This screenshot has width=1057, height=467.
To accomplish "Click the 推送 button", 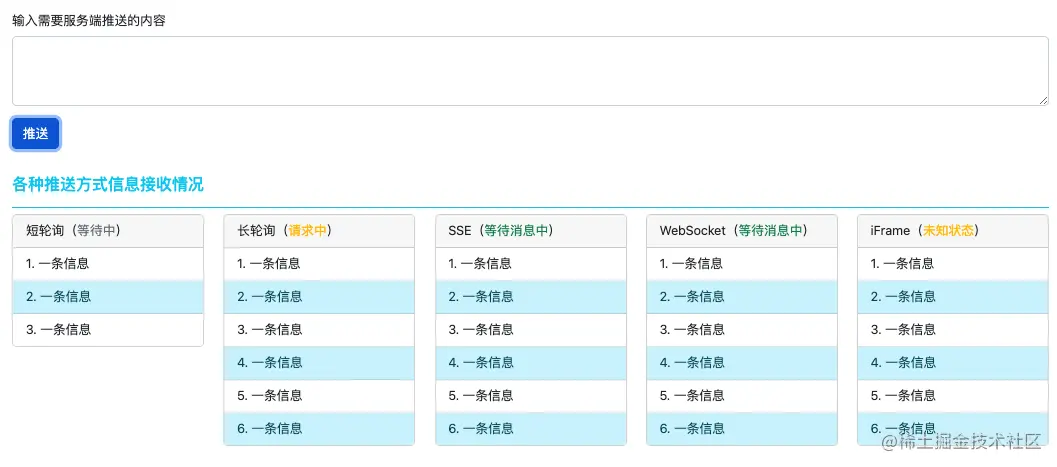I will click(36, 133).
